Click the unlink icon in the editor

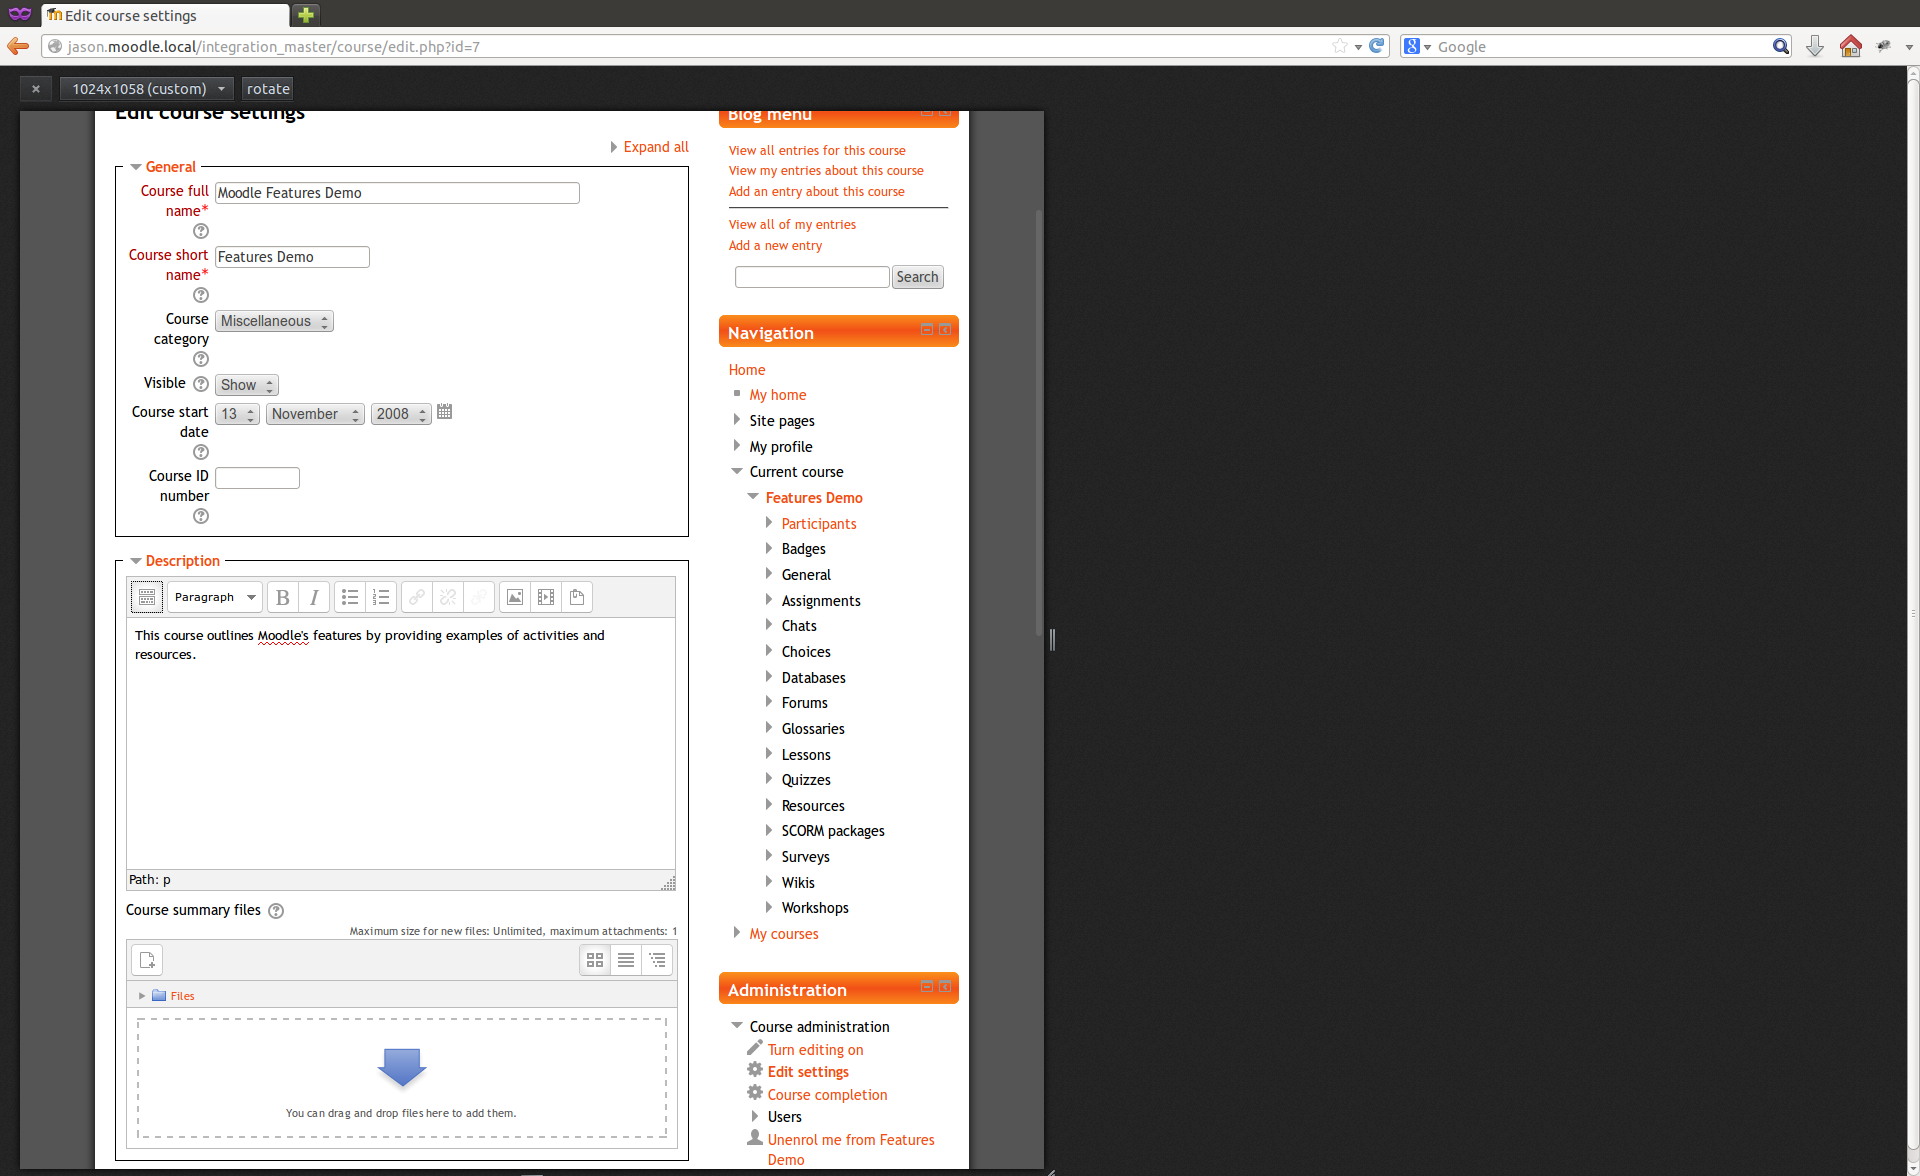[x=448, y=597]
